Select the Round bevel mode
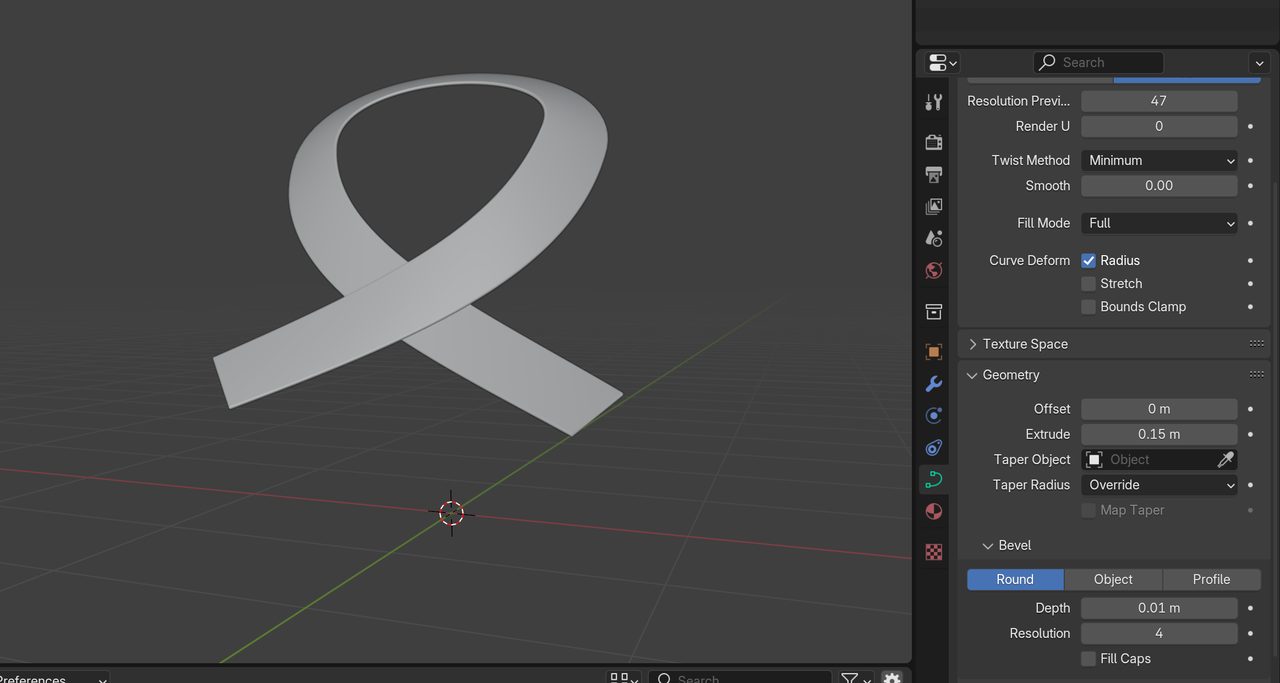This screenshot has height=683, width=1280. [1015, 579]
